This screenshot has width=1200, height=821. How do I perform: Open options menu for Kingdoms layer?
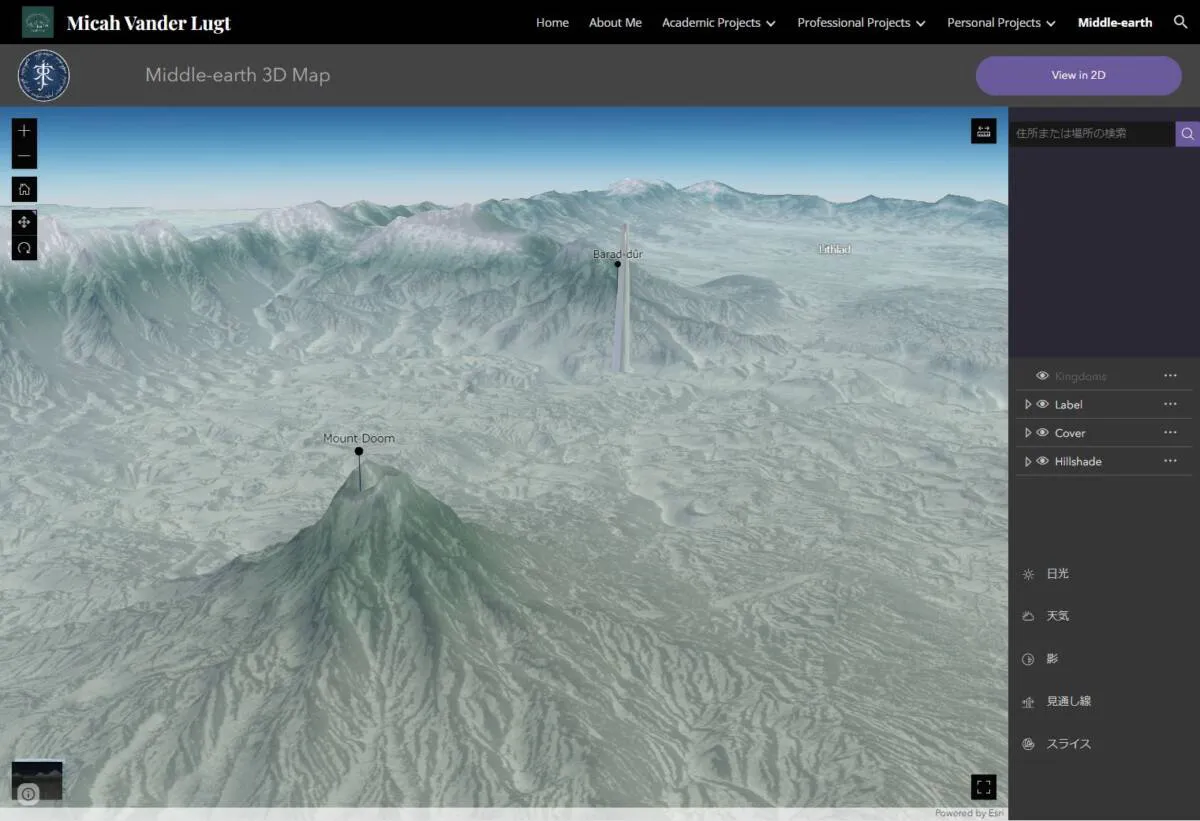(x=1170, y=376)
